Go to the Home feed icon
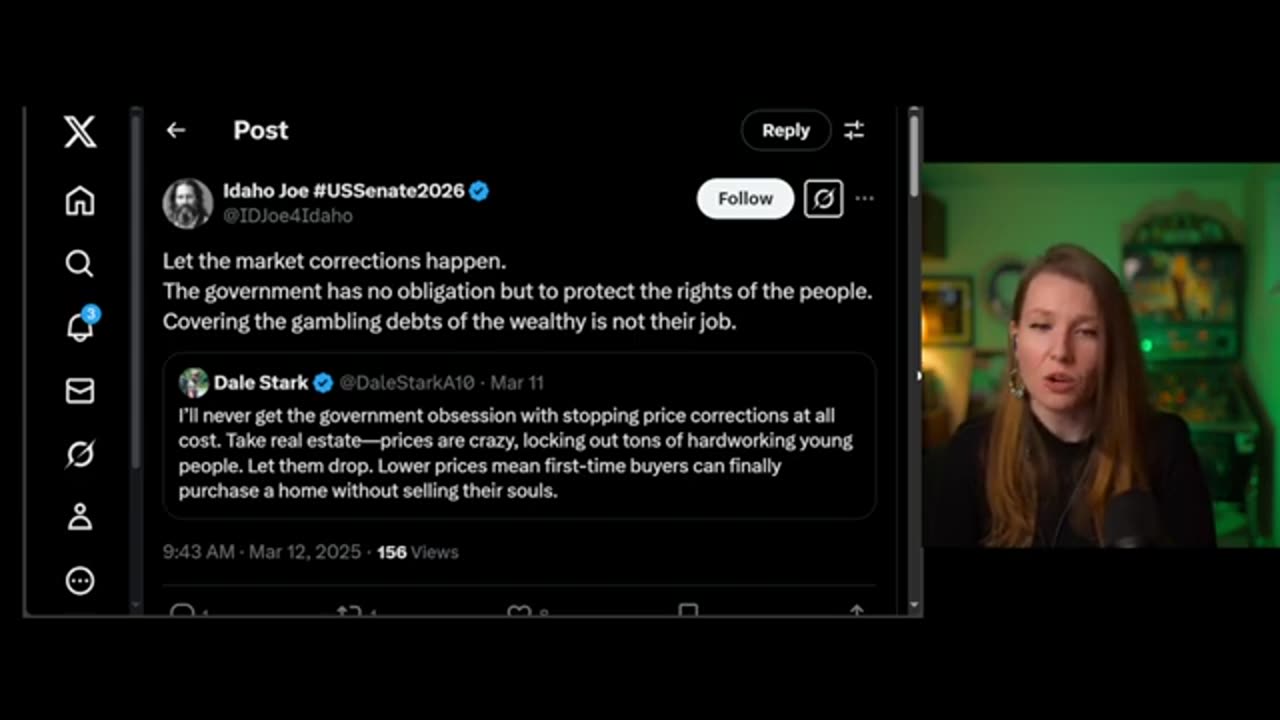 tap(80, 201)
